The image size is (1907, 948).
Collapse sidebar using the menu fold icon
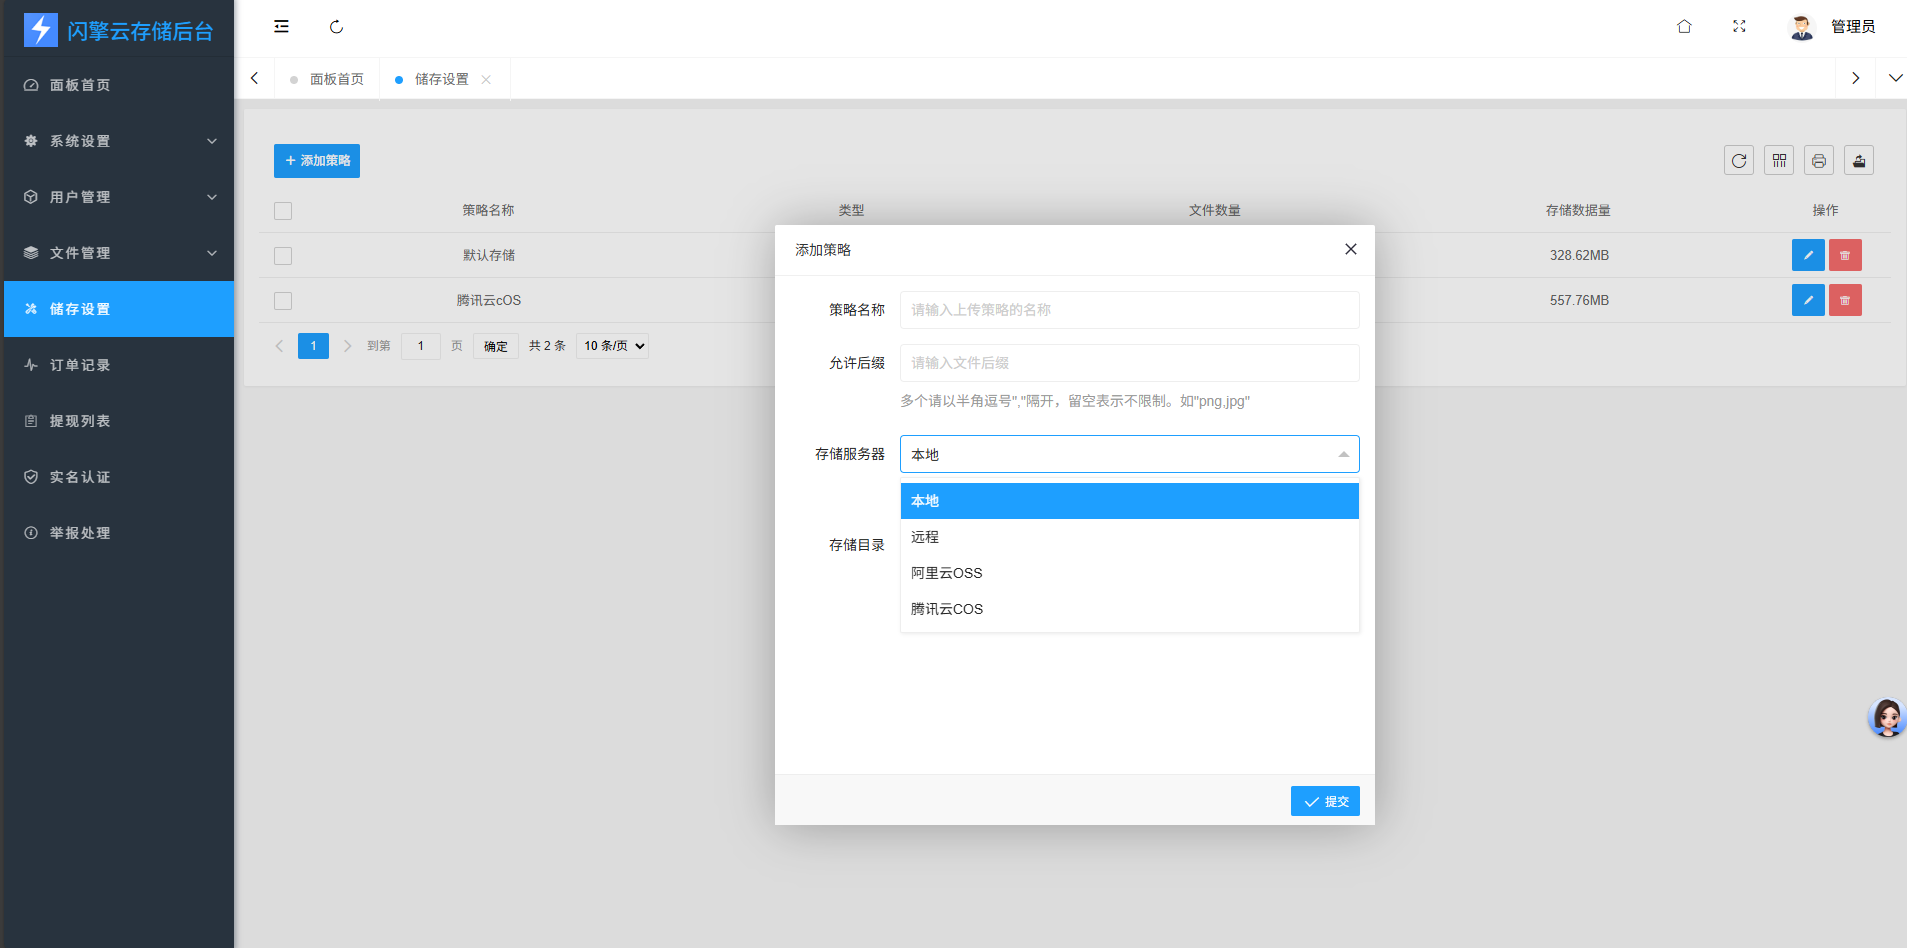(281, 27)
